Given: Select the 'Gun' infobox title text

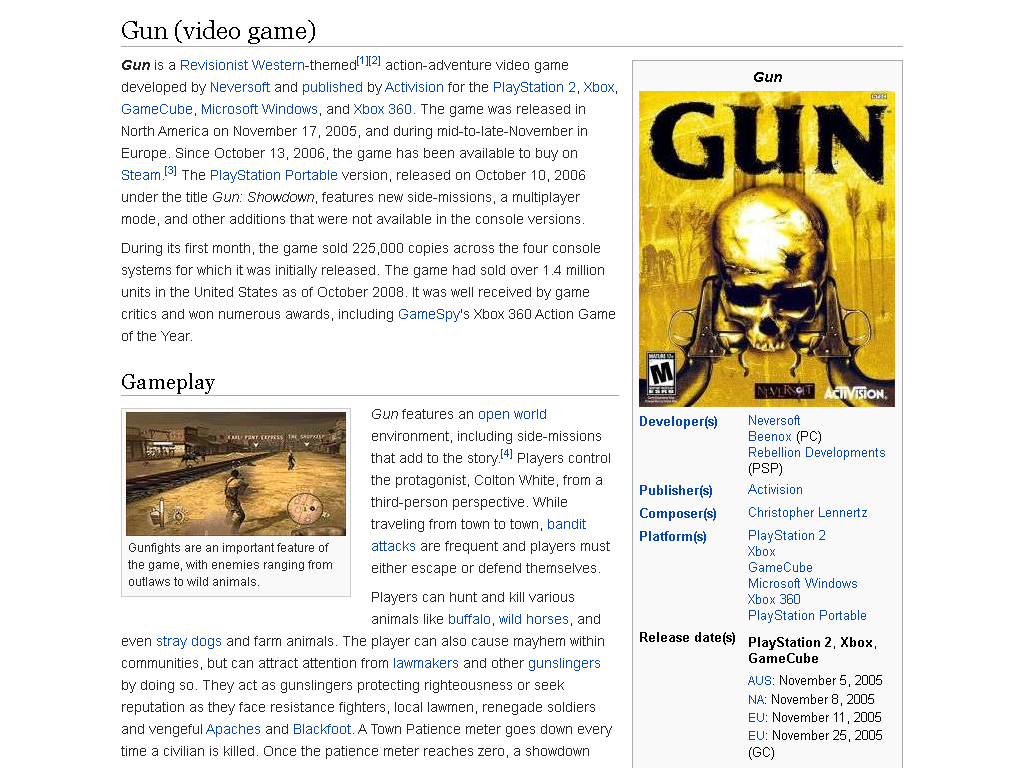Looking at the screenshot, I should [767, 77].
